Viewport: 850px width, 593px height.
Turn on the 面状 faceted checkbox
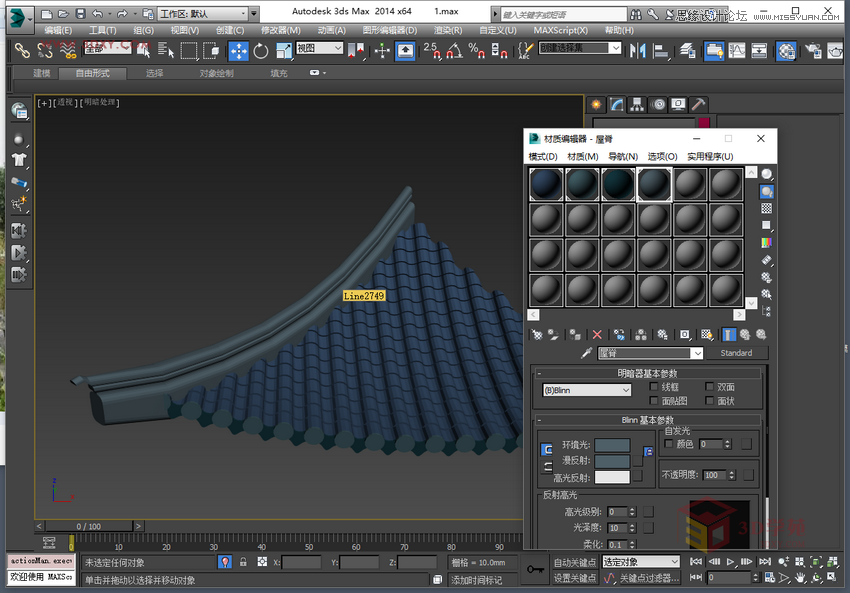pyautogui.click(x=709, y=401)
